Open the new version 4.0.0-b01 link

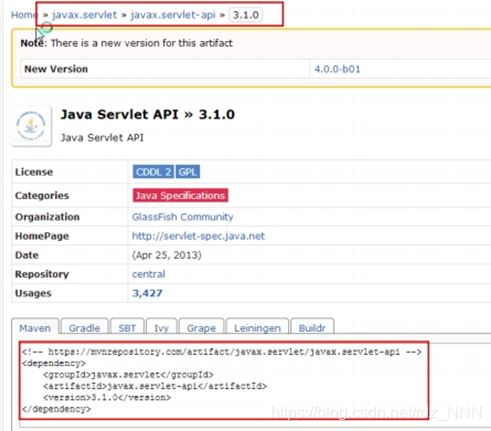[x=337, y=69]
